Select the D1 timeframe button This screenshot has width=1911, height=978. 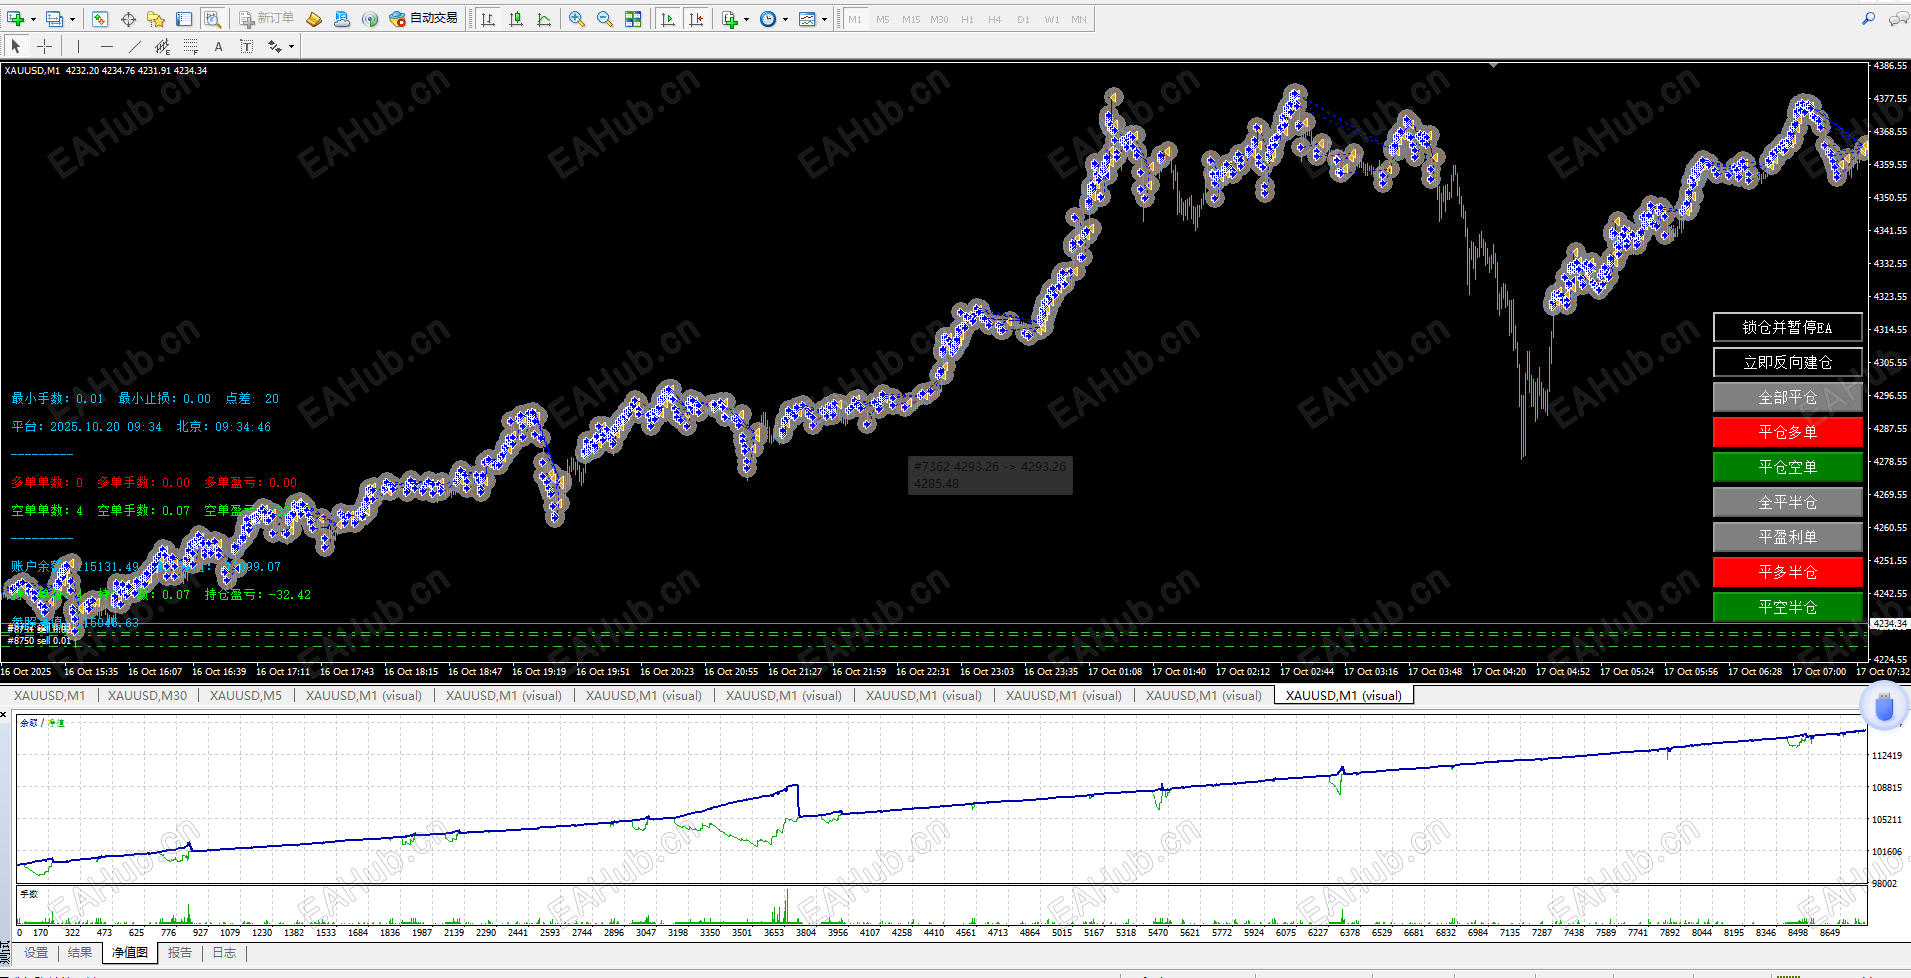(1023, 19)
